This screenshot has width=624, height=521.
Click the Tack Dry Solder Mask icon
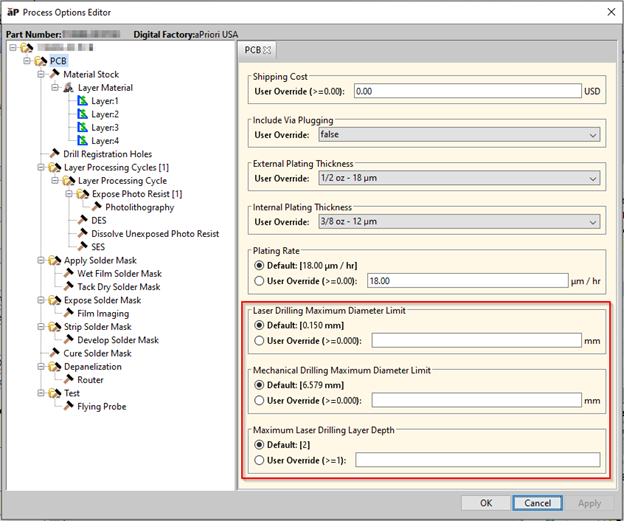point(68,286)
